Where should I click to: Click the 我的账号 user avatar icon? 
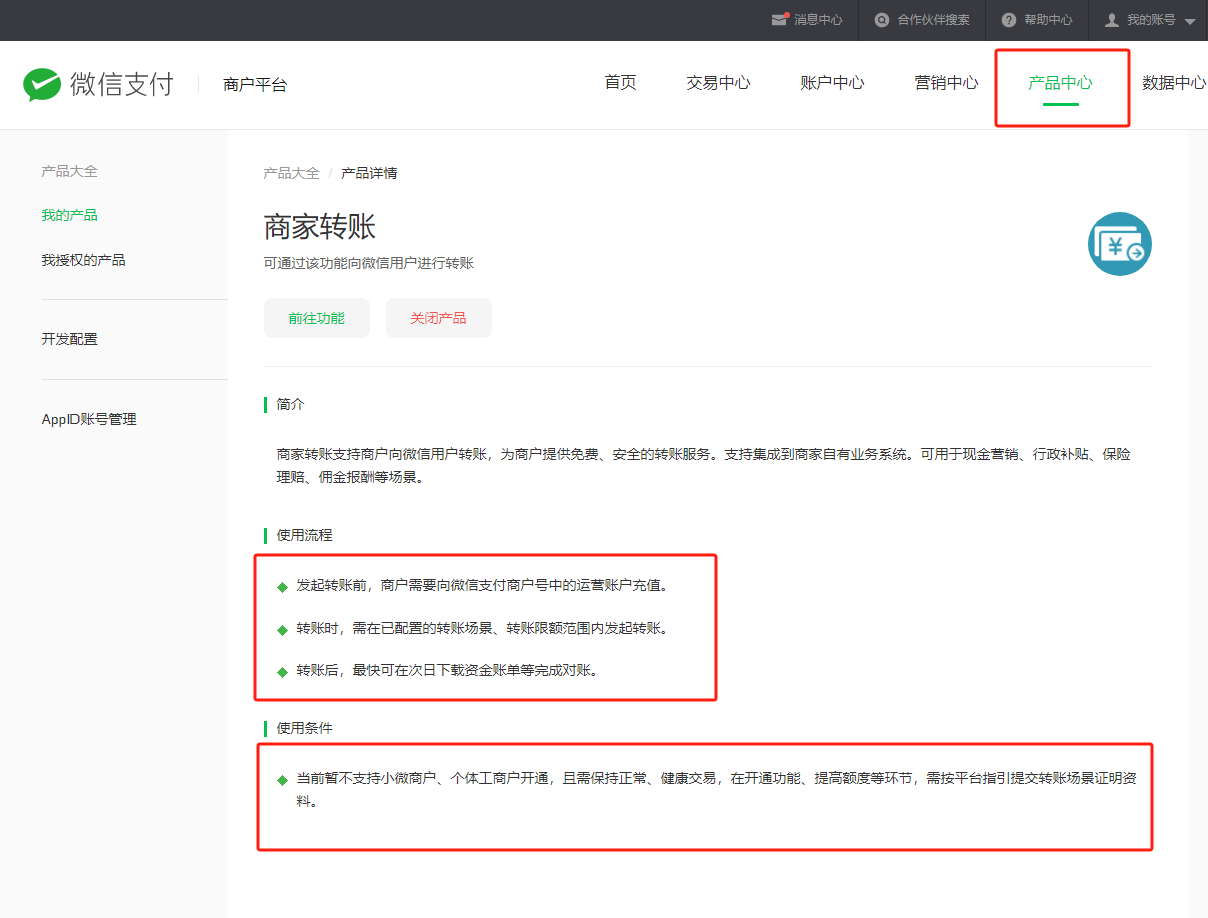(x=1112, y=20)
